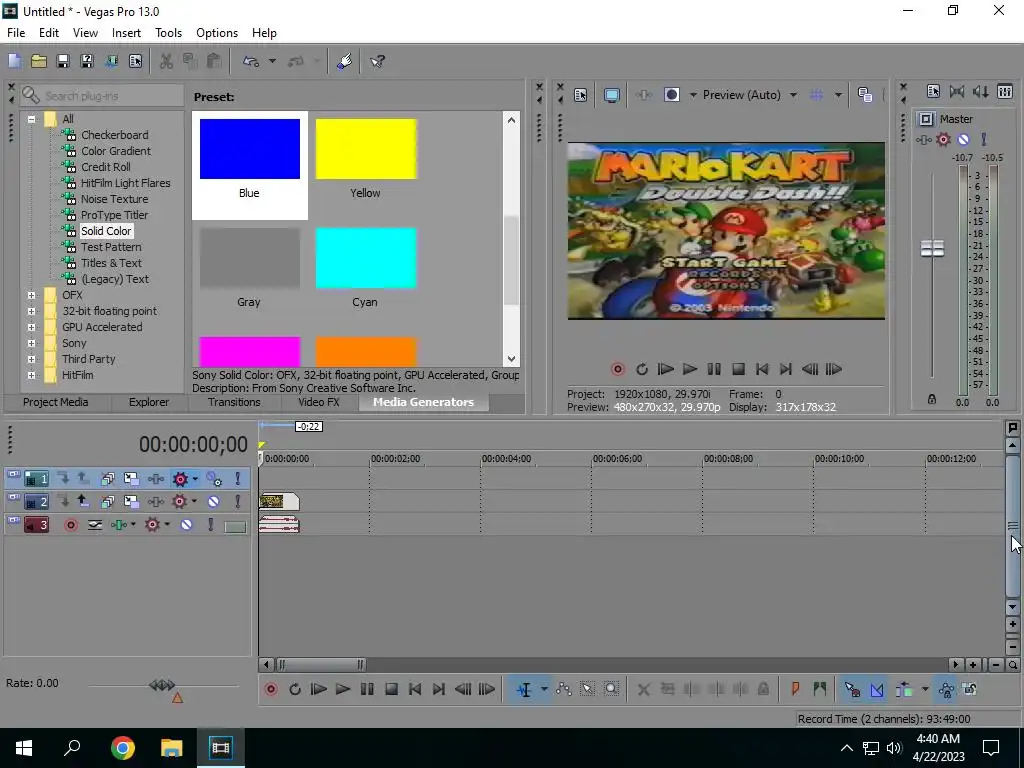The height and width of the screenshot is (768, 1024).
Task: Switch to the Explorer tab
Action: tap(149, 402)
